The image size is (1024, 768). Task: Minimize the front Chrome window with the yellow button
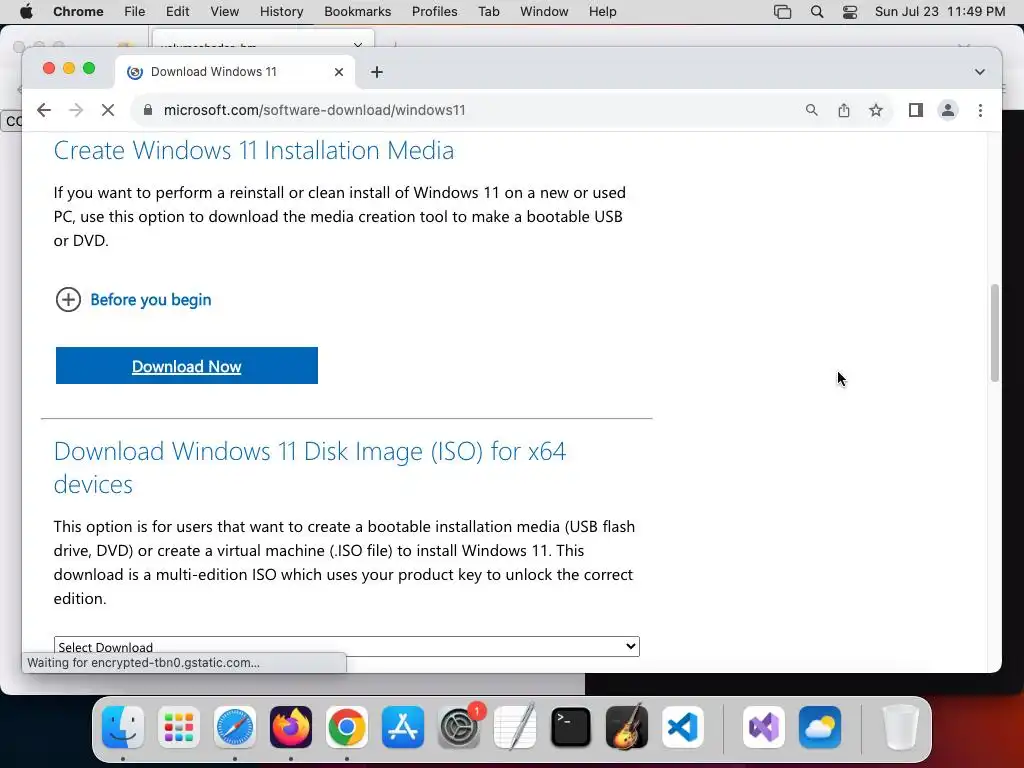(69, 68)
